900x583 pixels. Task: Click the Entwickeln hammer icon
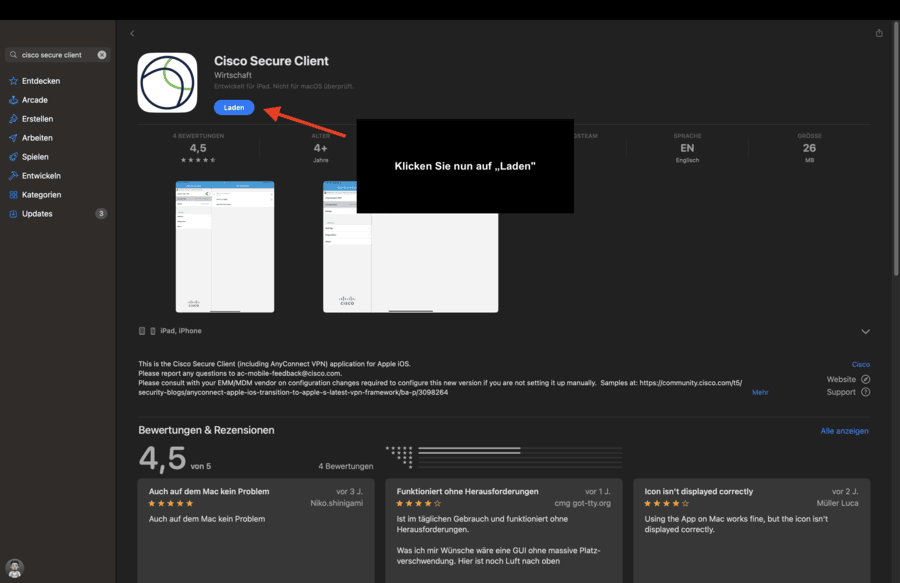(x=13, y=176)
